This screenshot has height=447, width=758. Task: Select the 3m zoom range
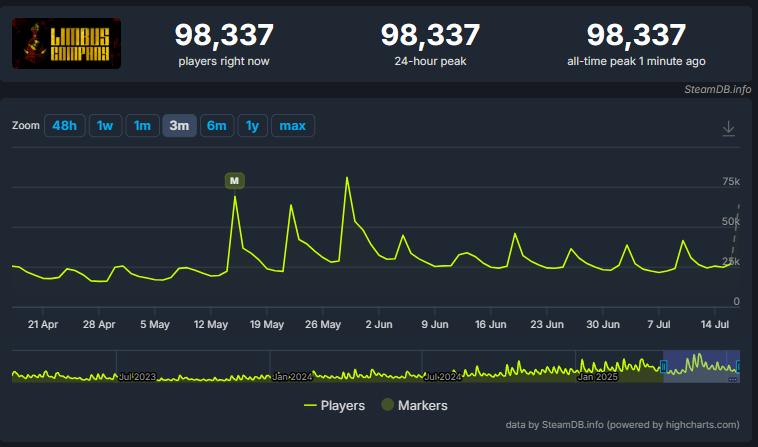179,126
